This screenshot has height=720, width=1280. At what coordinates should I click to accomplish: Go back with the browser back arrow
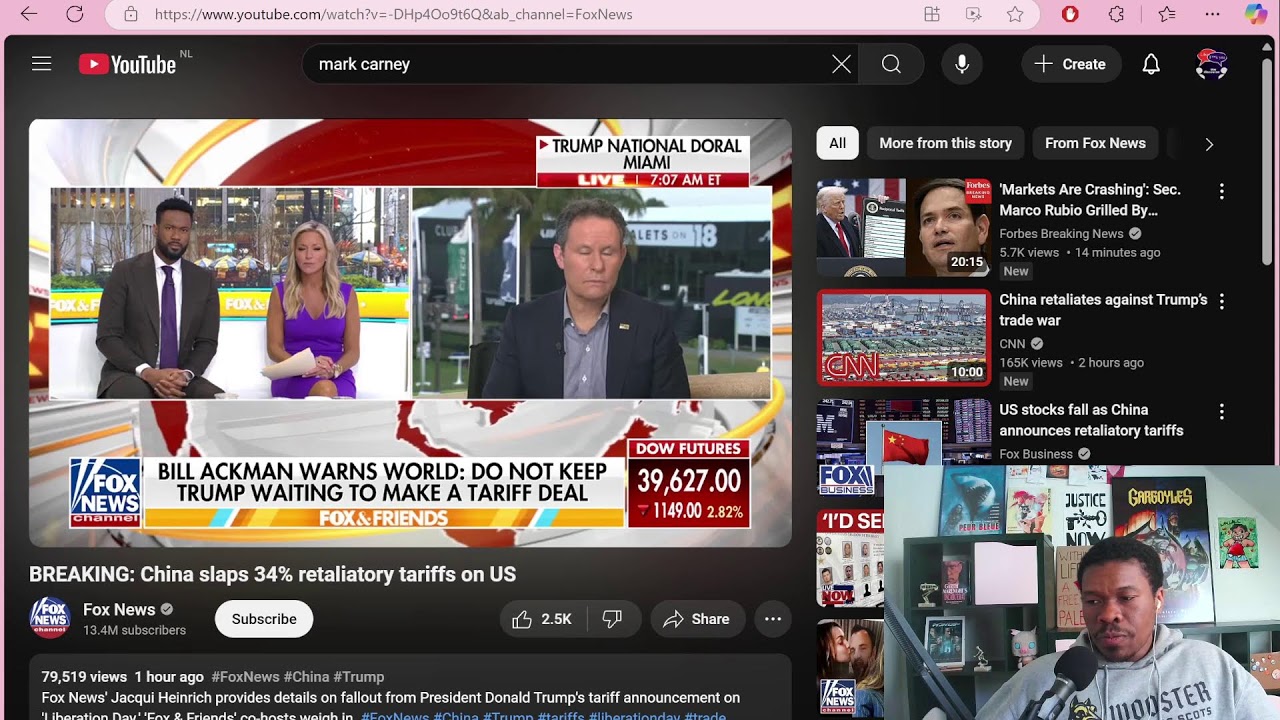[28, 14]
